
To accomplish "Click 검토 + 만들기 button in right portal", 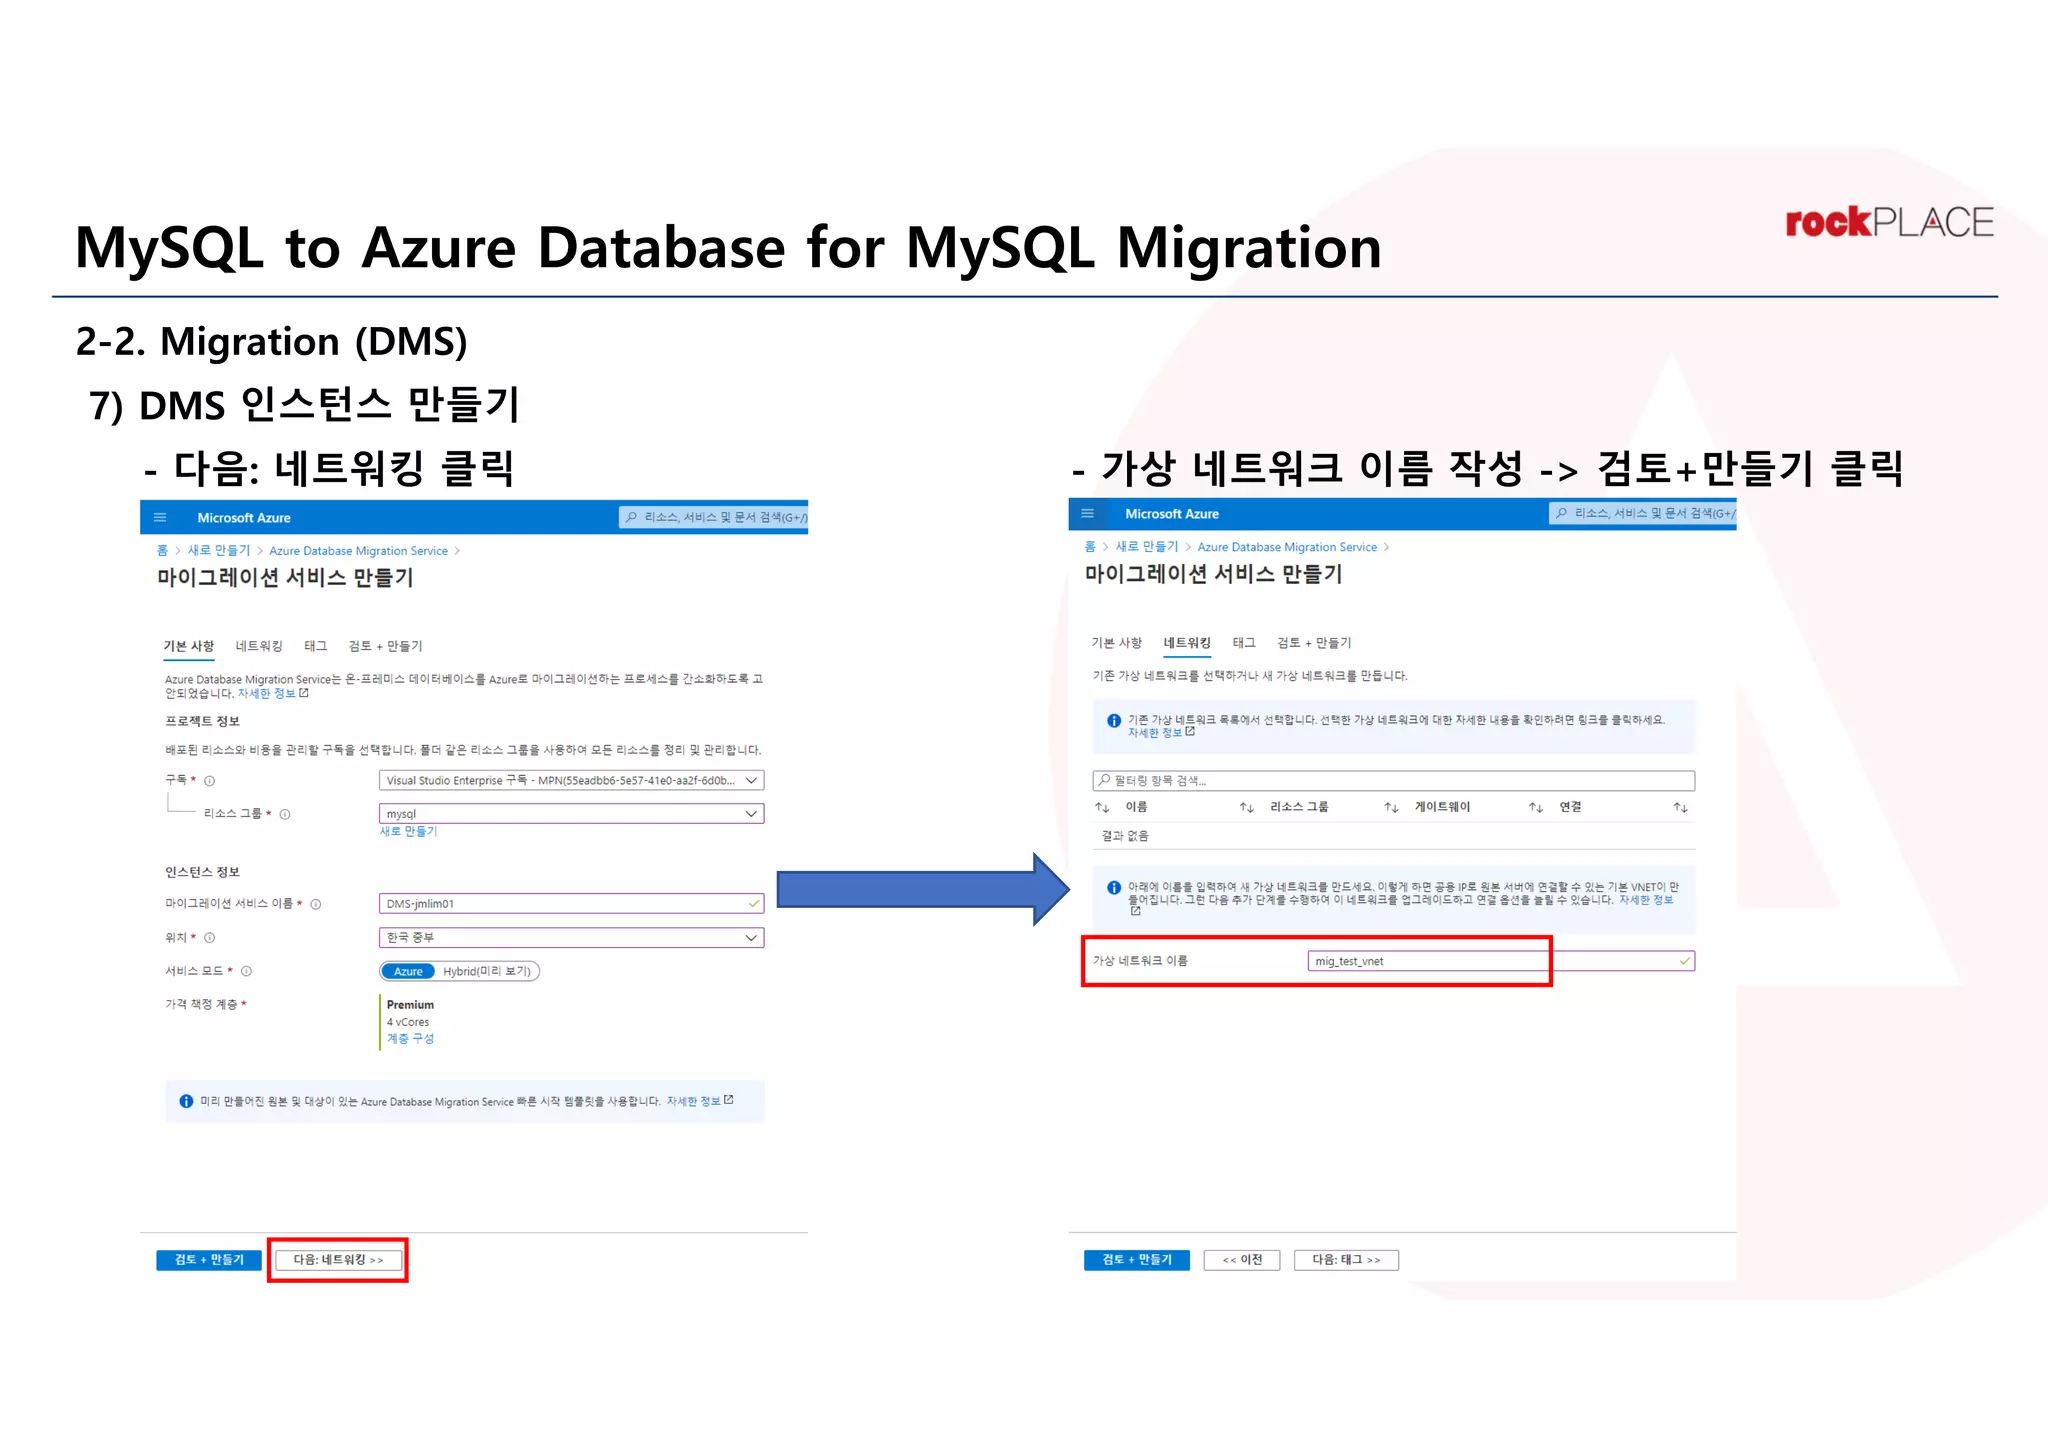I will tap(1137, 1260).
